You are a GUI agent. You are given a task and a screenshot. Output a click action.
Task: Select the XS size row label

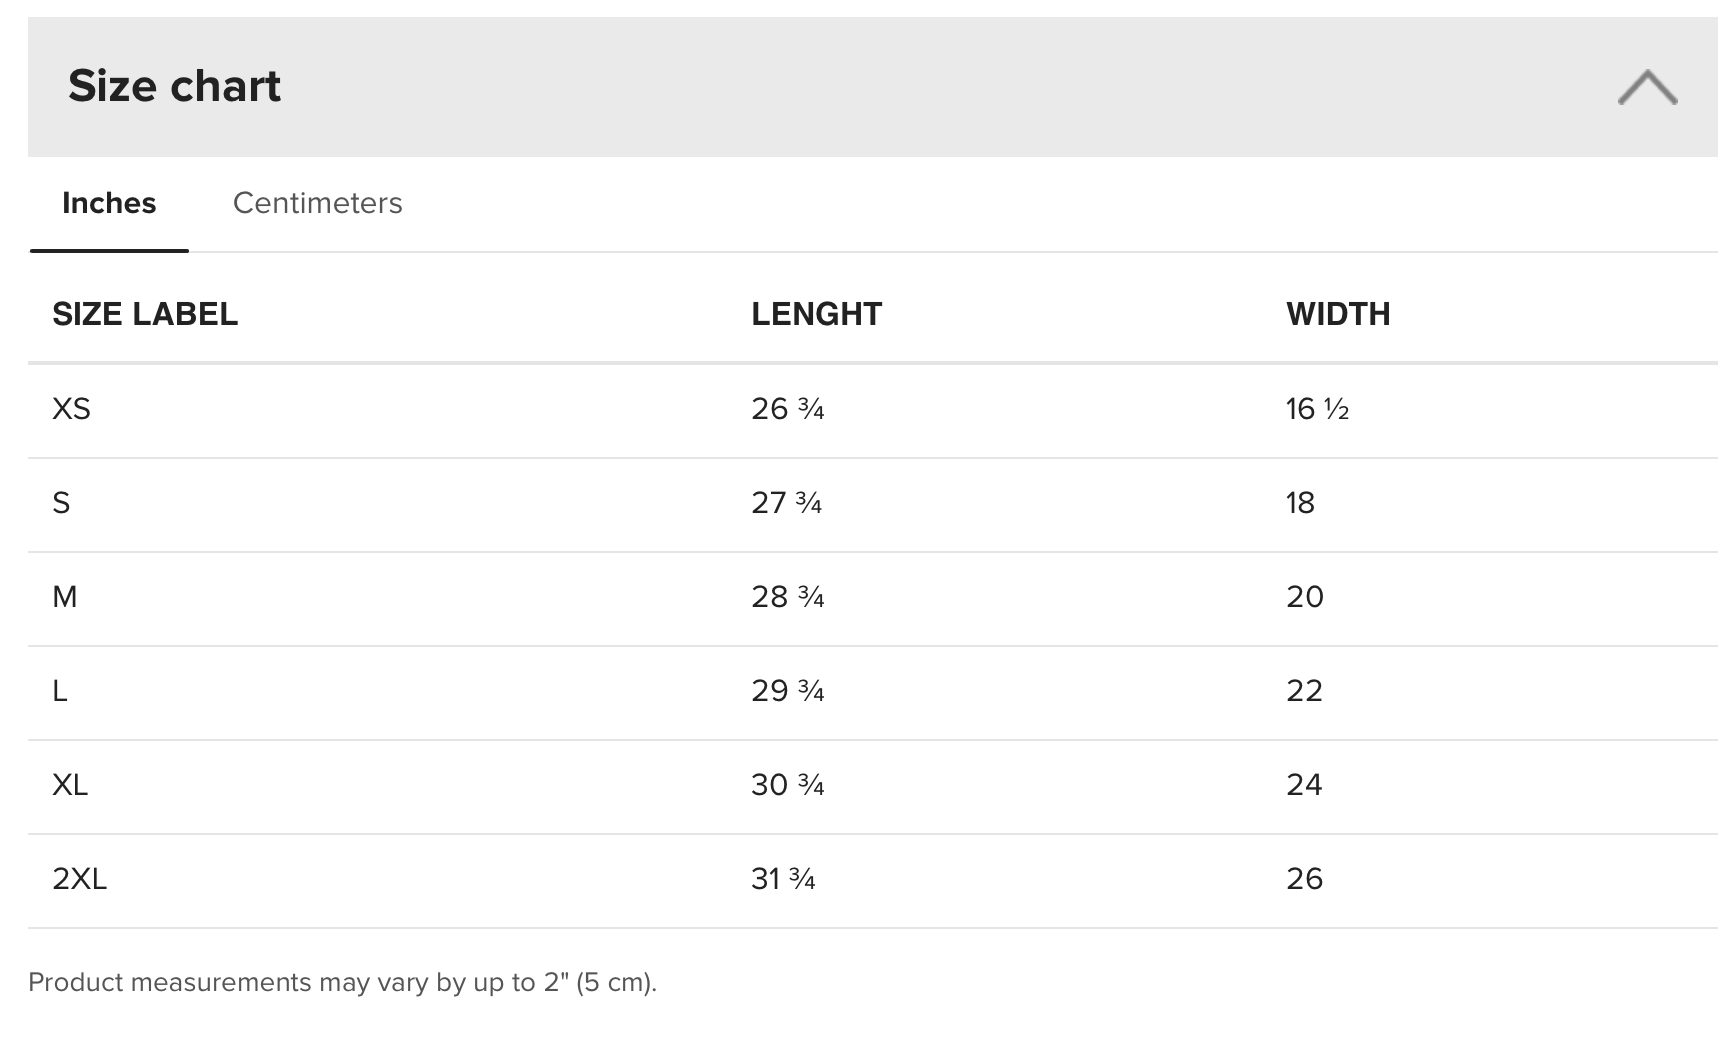tap(71, 409)
